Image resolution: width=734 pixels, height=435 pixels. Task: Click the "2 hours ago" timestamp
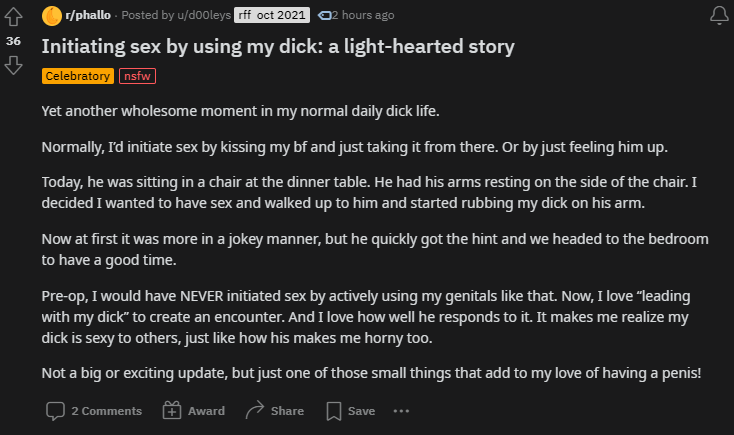[x=362, y=15]
